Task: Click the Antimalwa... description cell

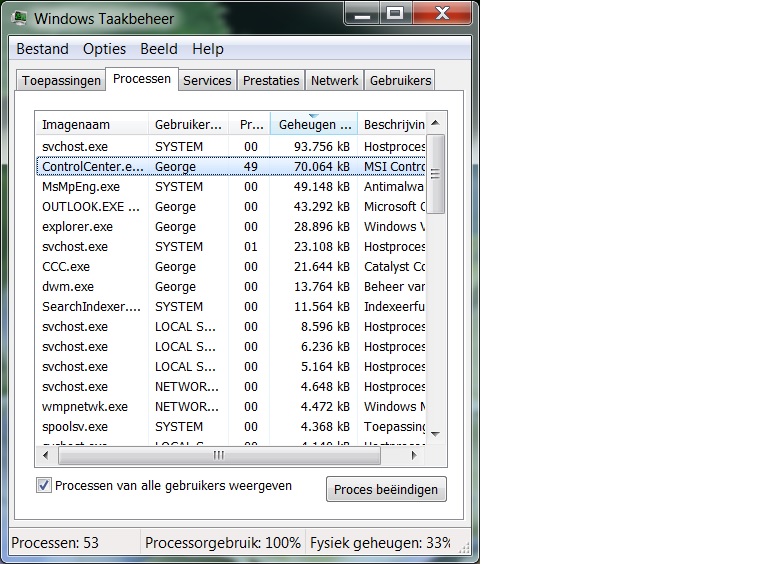Action: [394, 187]
